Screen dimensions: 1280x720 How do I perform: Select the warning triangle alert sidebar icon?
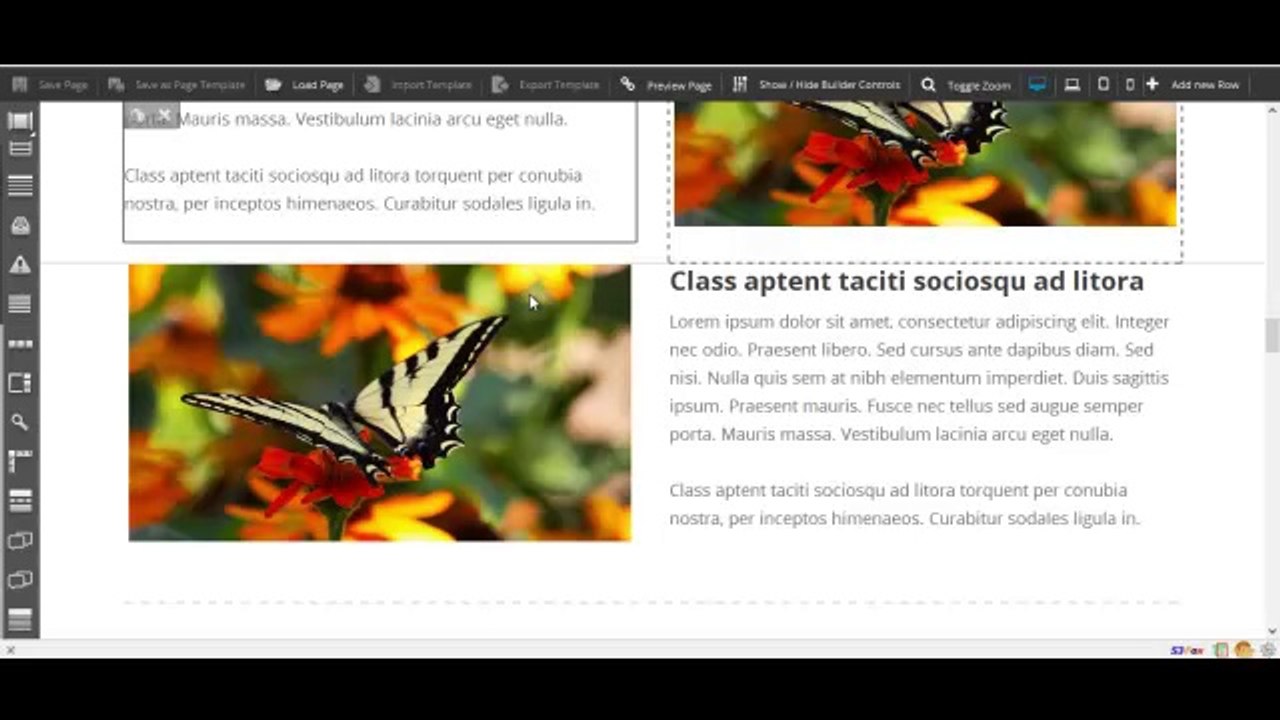[20, 265]
